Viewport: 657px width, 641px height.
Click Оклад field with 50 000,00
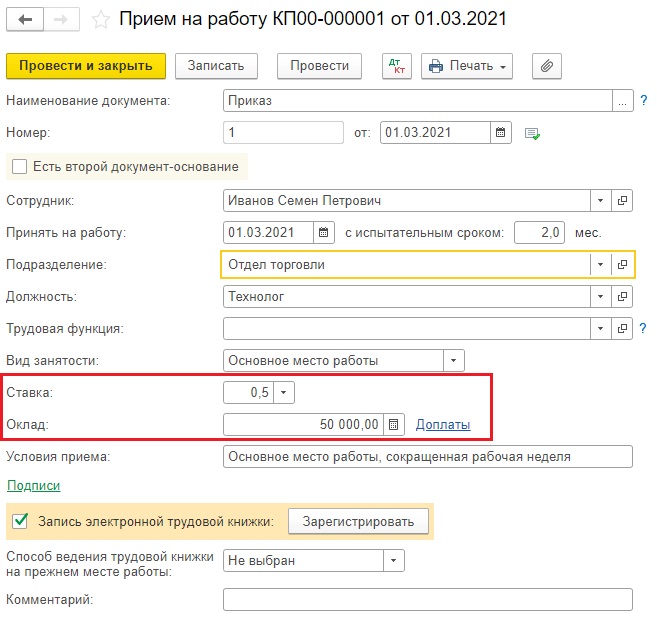[303, 424]
